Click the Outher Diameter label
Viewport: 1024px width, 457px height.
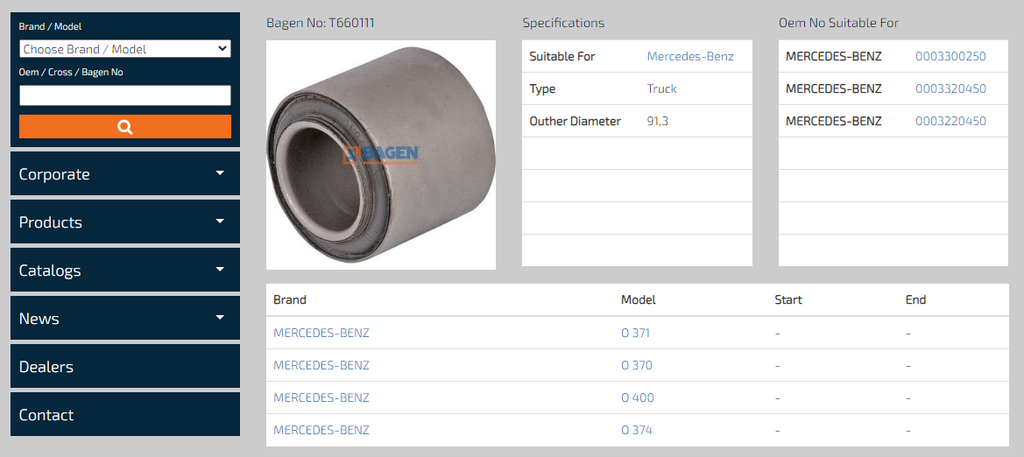click(x=575, y=121)
